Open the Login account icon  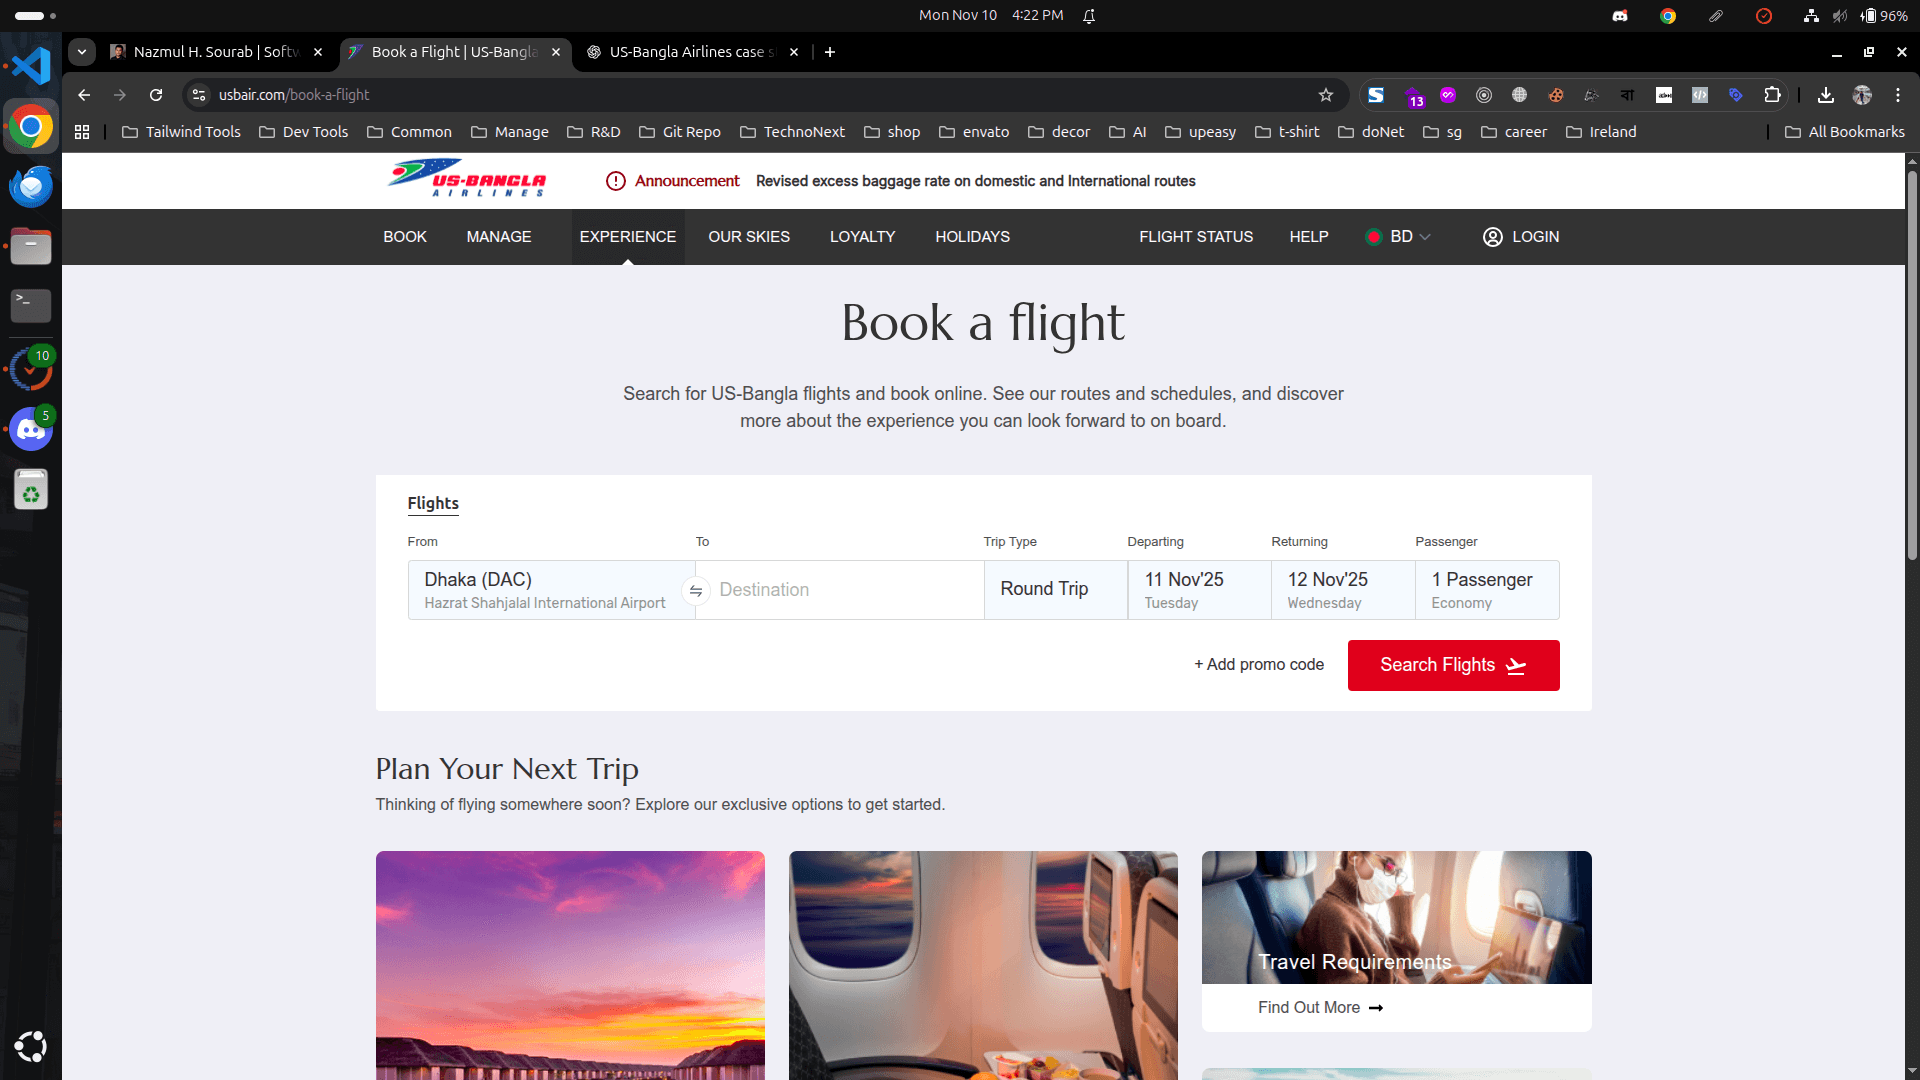coord(1493,237)
